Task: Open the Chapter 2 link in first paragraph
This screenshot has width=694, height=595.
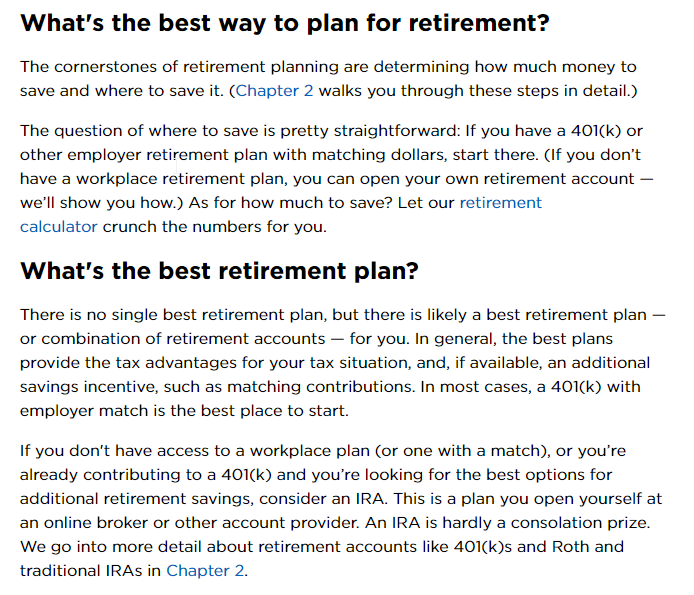Action: (x=271, y=91)
